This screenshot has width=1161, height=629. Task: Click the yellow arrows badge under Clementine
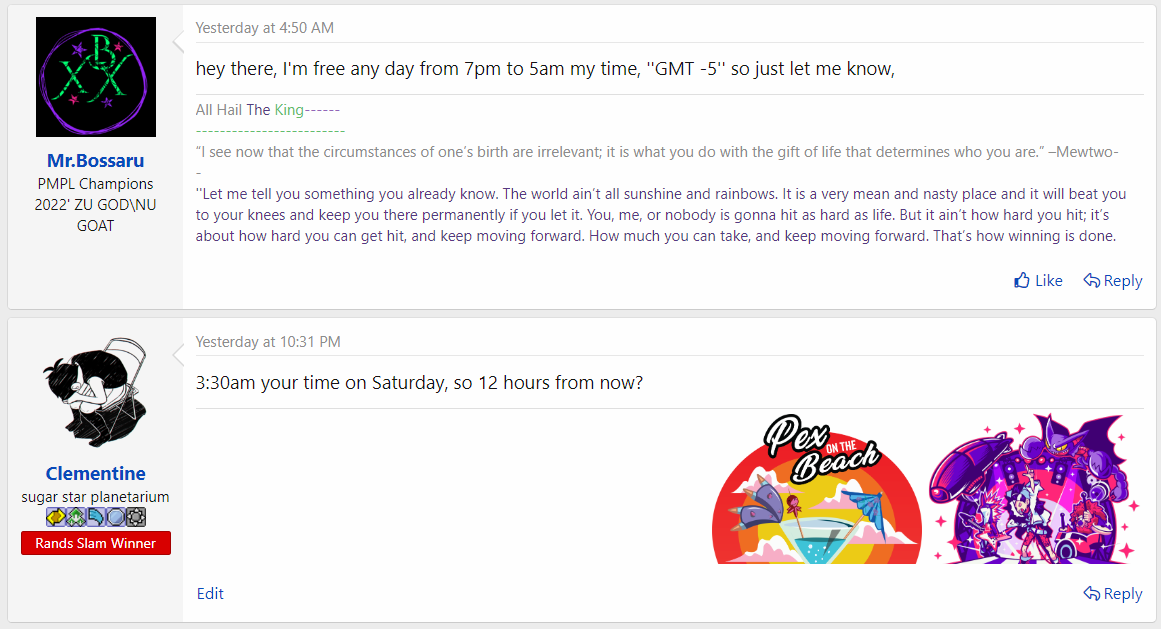(56, 517)
